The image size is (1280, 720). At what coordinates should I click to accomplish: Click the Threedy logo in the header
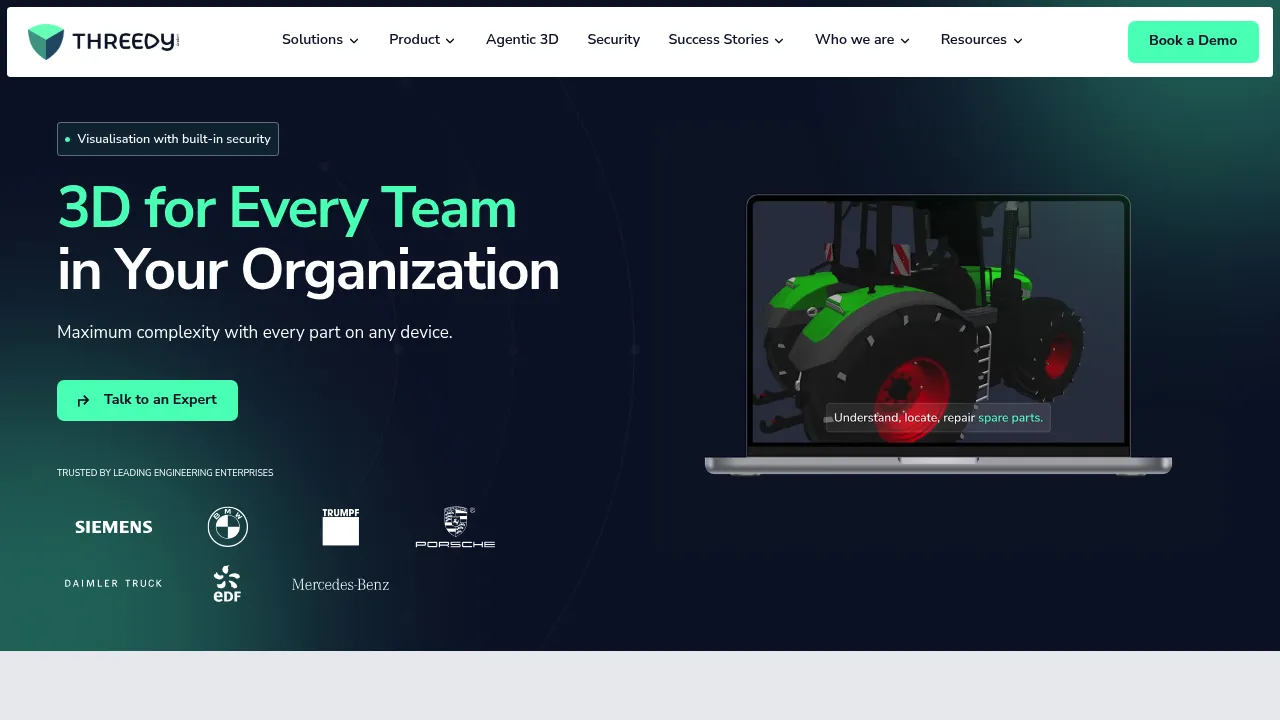click(x=104, y=42)
